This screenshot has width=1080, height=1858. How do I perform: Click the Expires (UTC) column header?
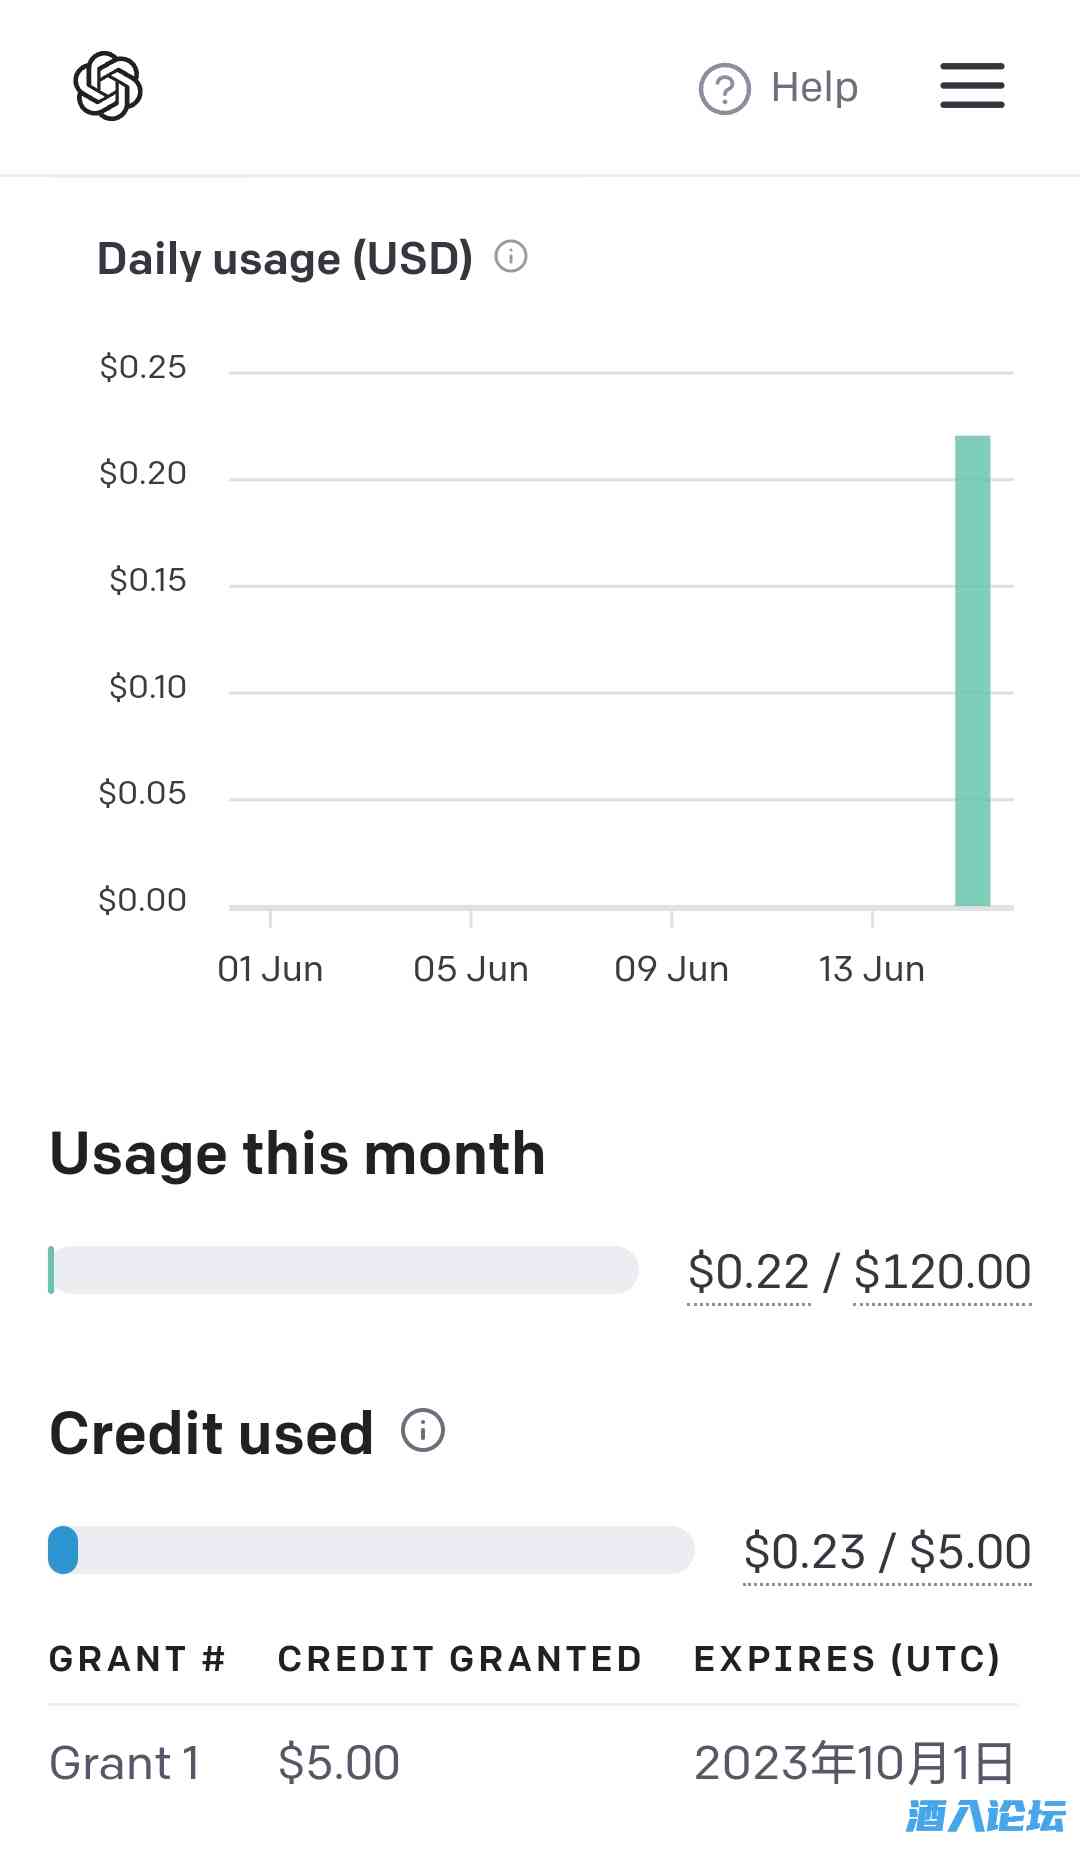coord(847,1659)
